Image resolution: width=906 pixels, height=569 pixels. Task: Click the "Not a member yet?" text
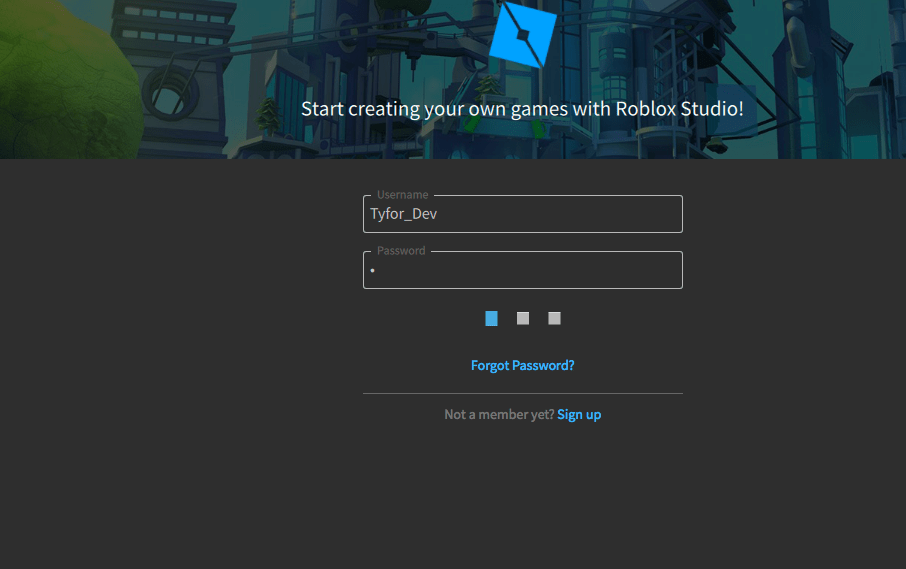(x=499, y=415)
